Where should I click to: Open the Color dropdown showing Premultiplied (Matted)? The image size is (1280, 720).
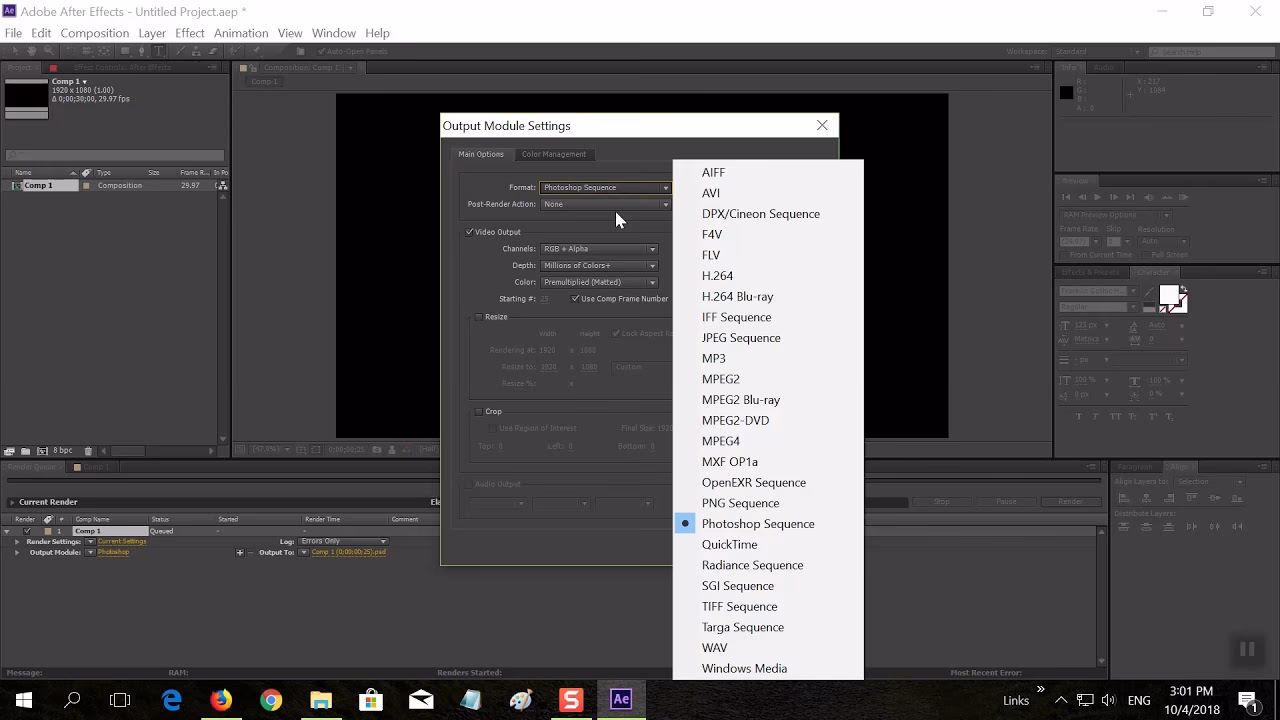599,282
